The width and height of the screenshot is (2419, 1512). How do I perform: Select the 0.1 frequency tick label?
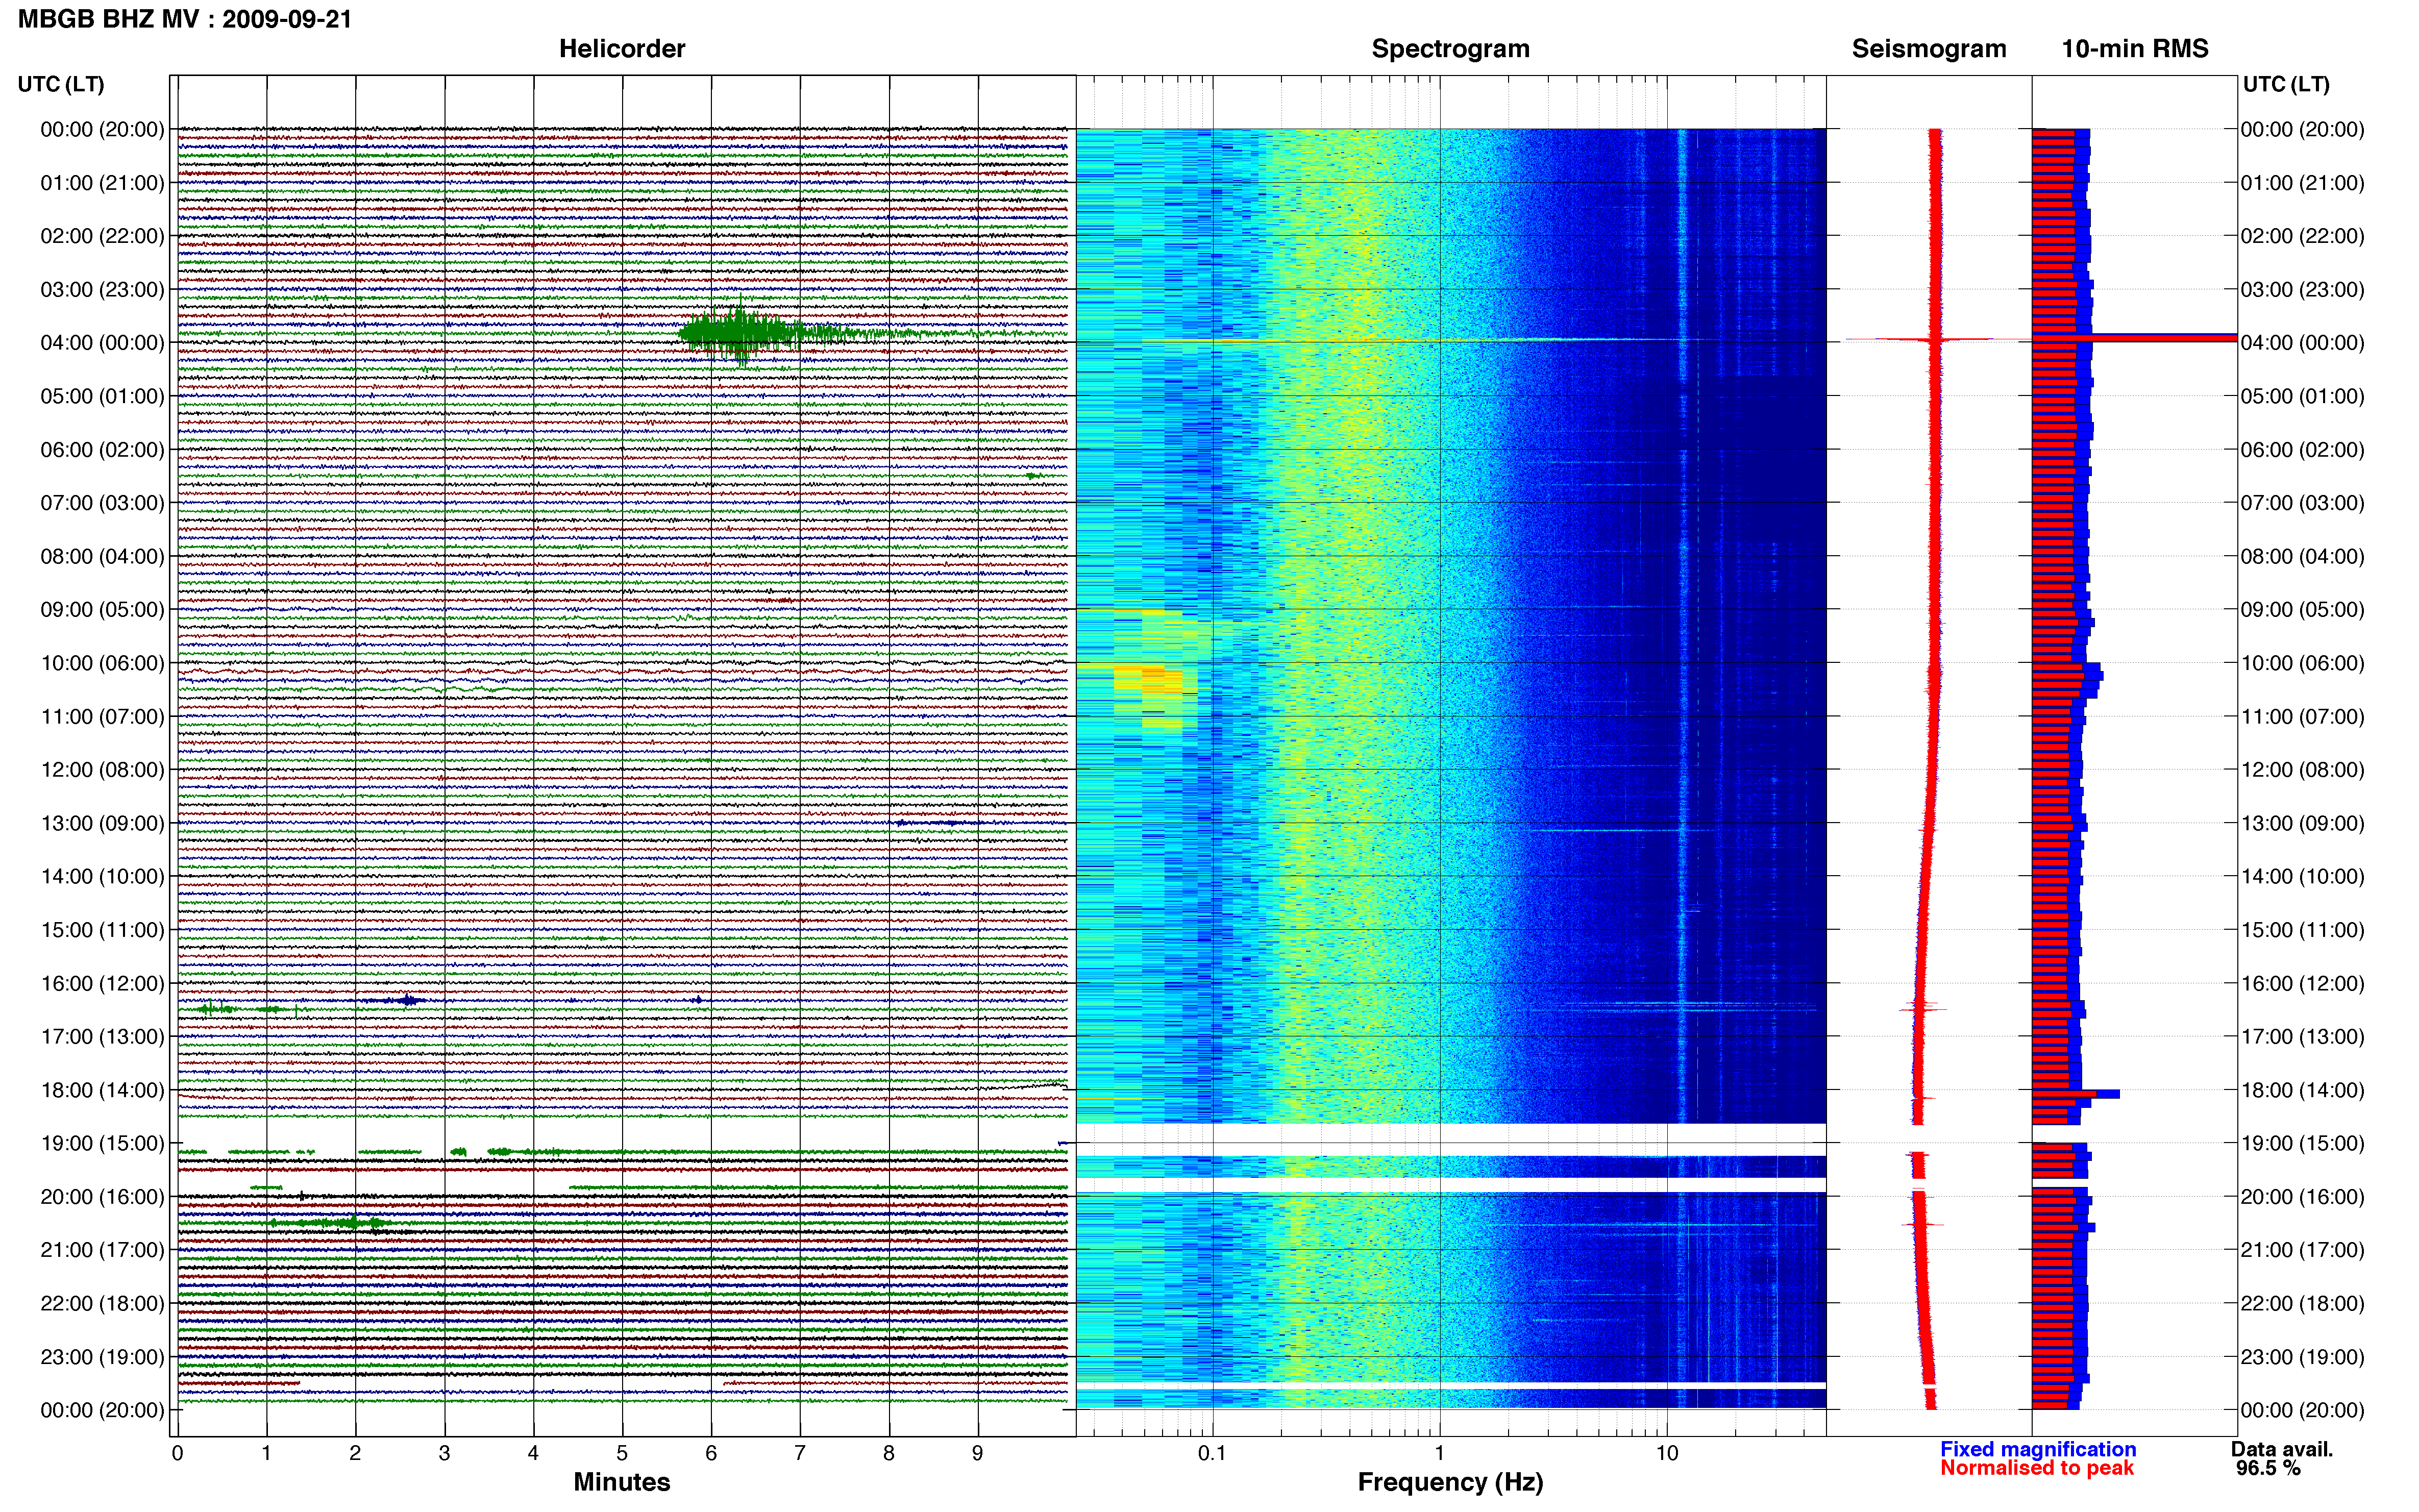pos(1212,1454)
